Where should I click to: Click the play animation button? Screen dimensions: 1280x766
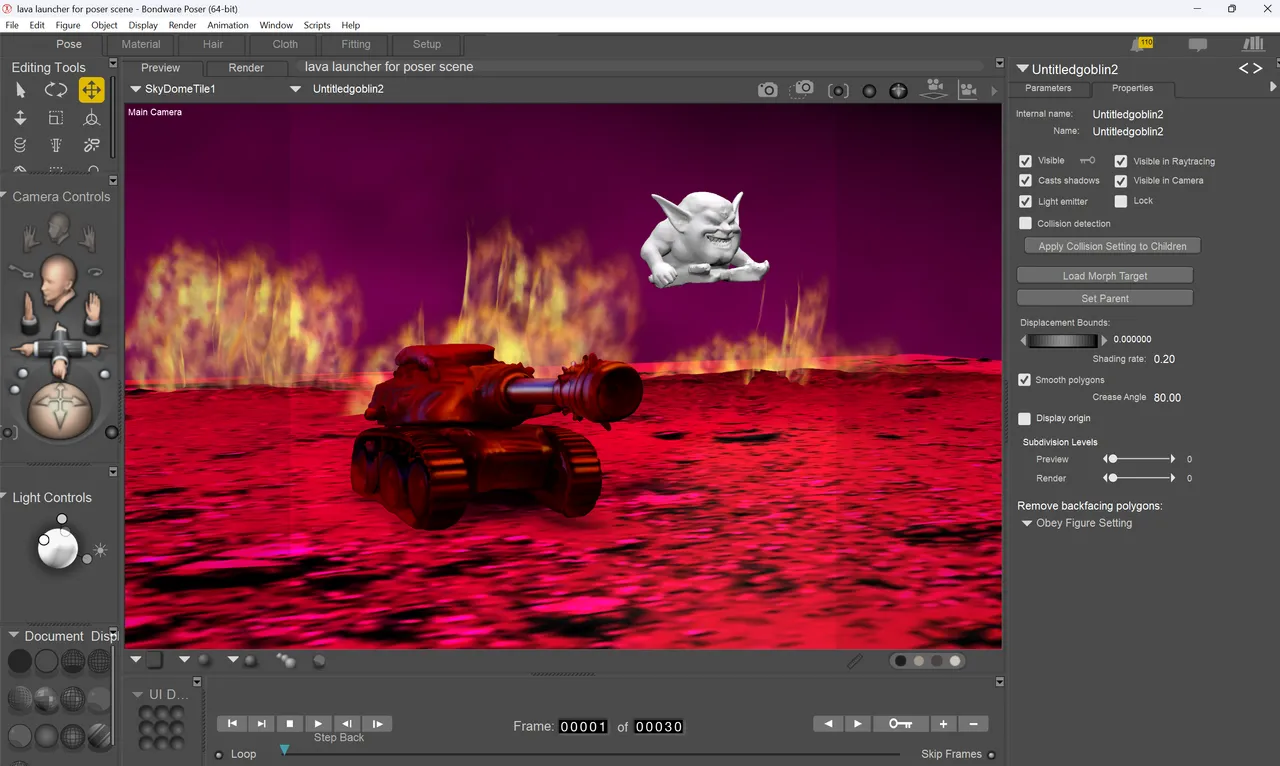pos(318,724)
